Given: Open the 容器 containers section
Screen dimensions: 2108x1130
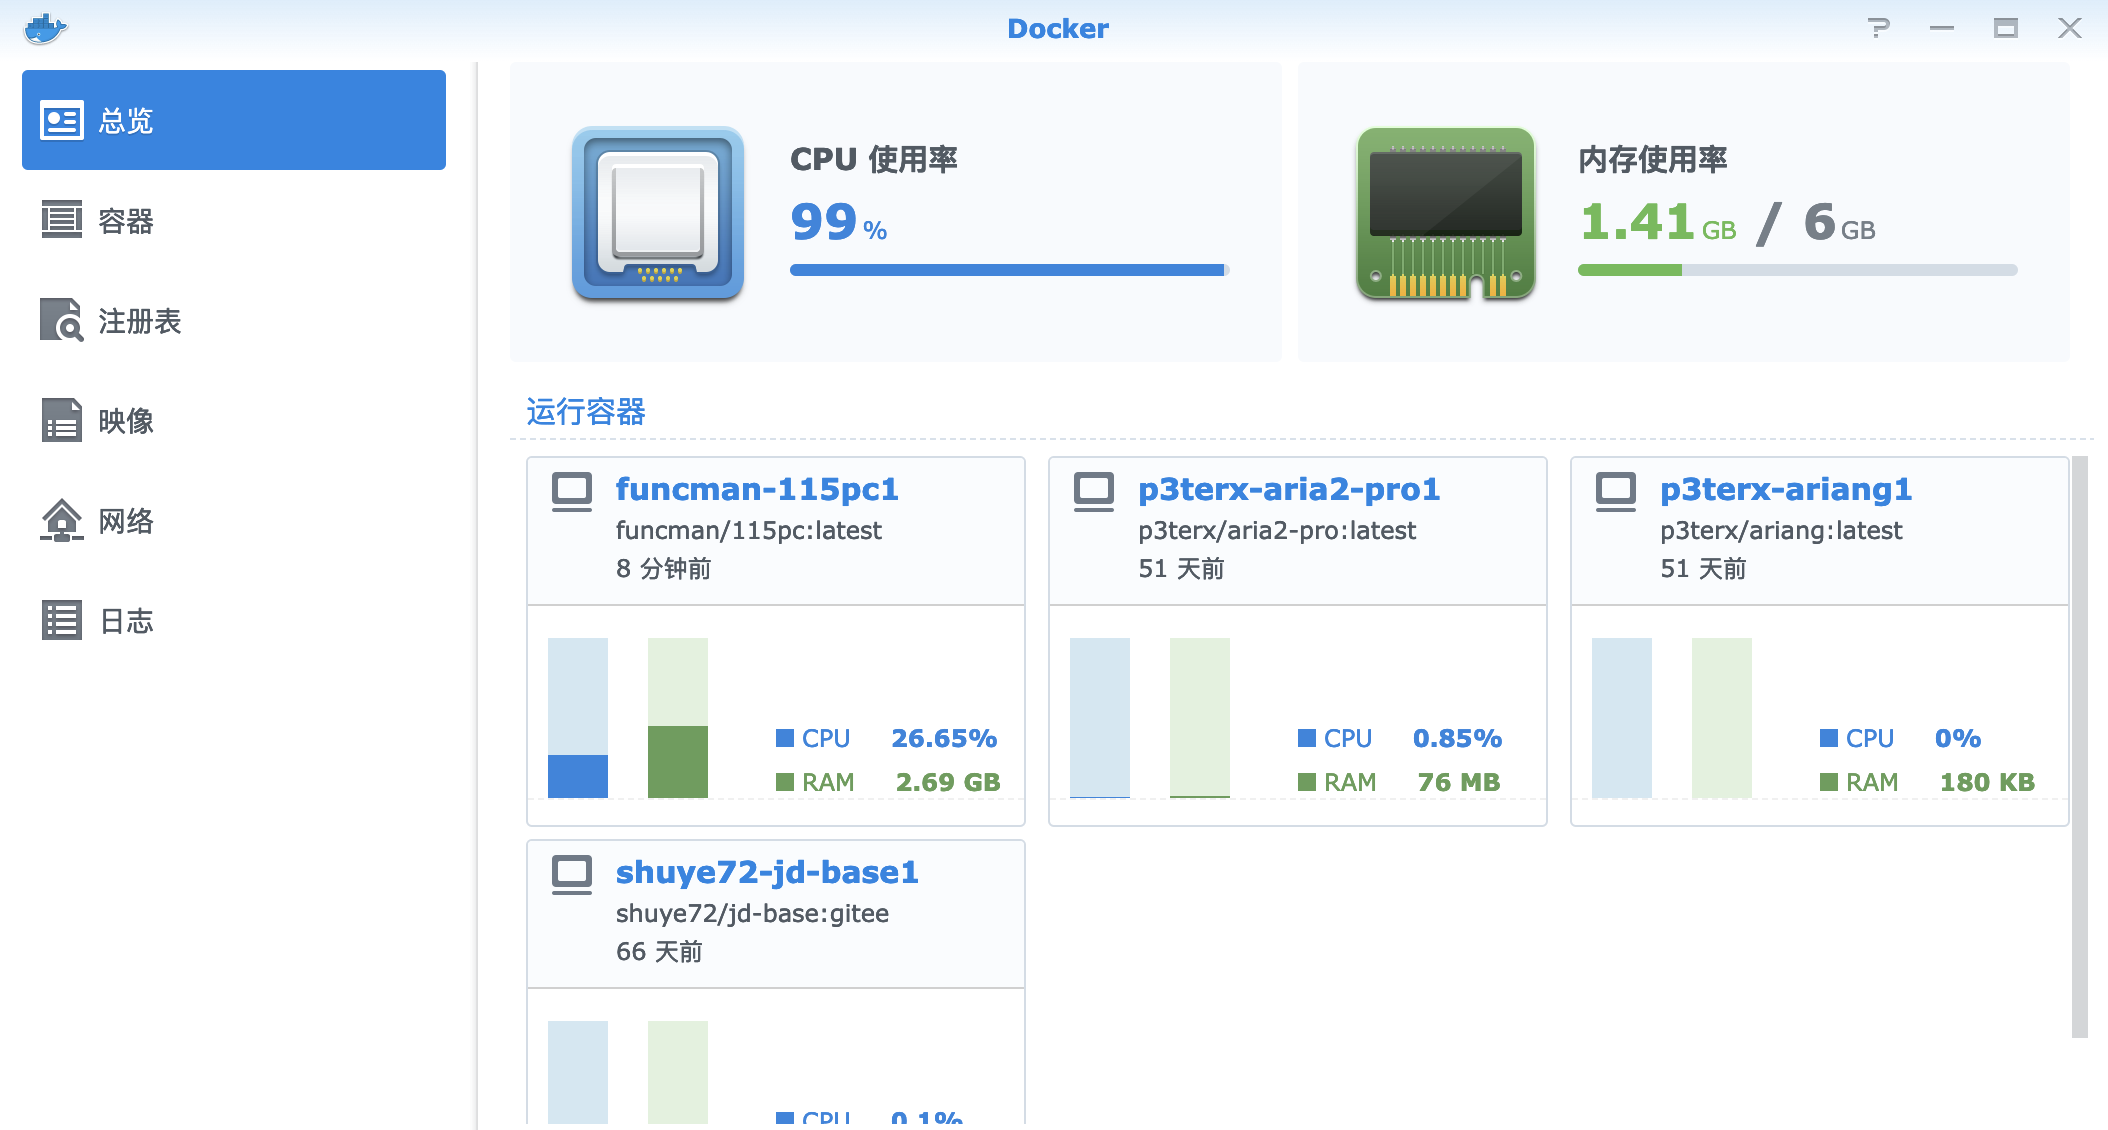Looking at the screenshot, I should [234, 220].
